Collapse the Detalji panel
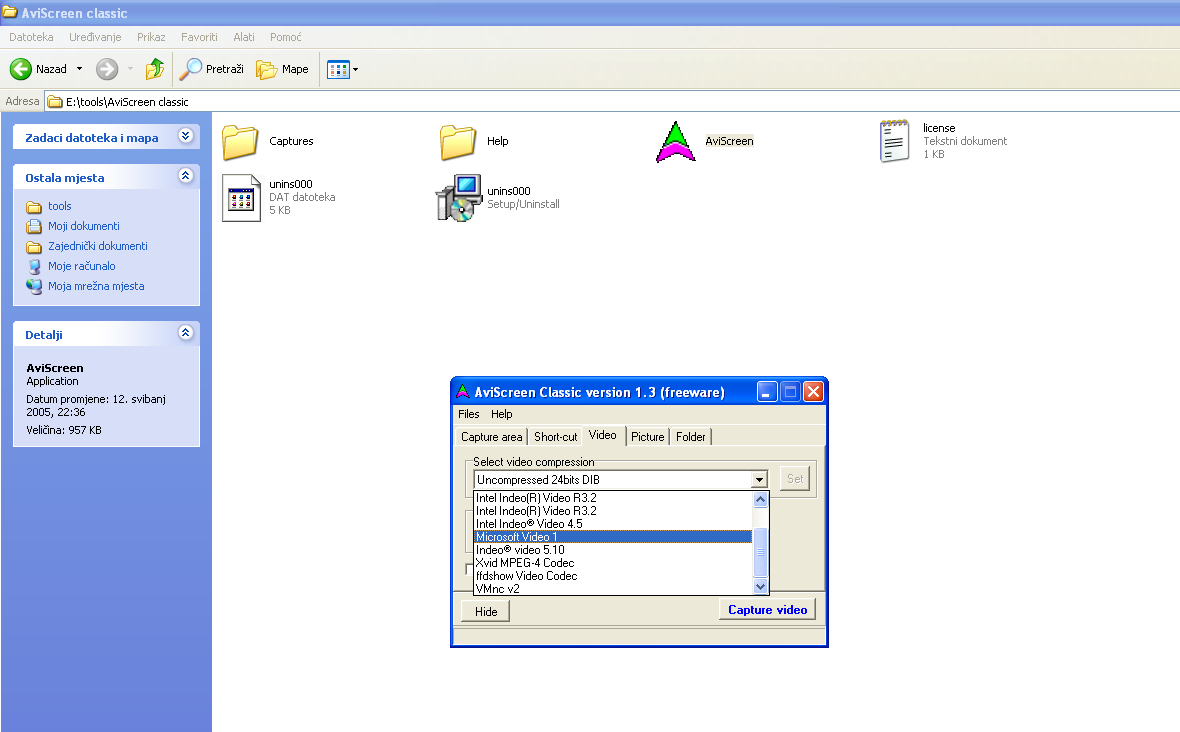Image resolution: width=1180 pixels, height=732 pixels. tap(186, 333)
